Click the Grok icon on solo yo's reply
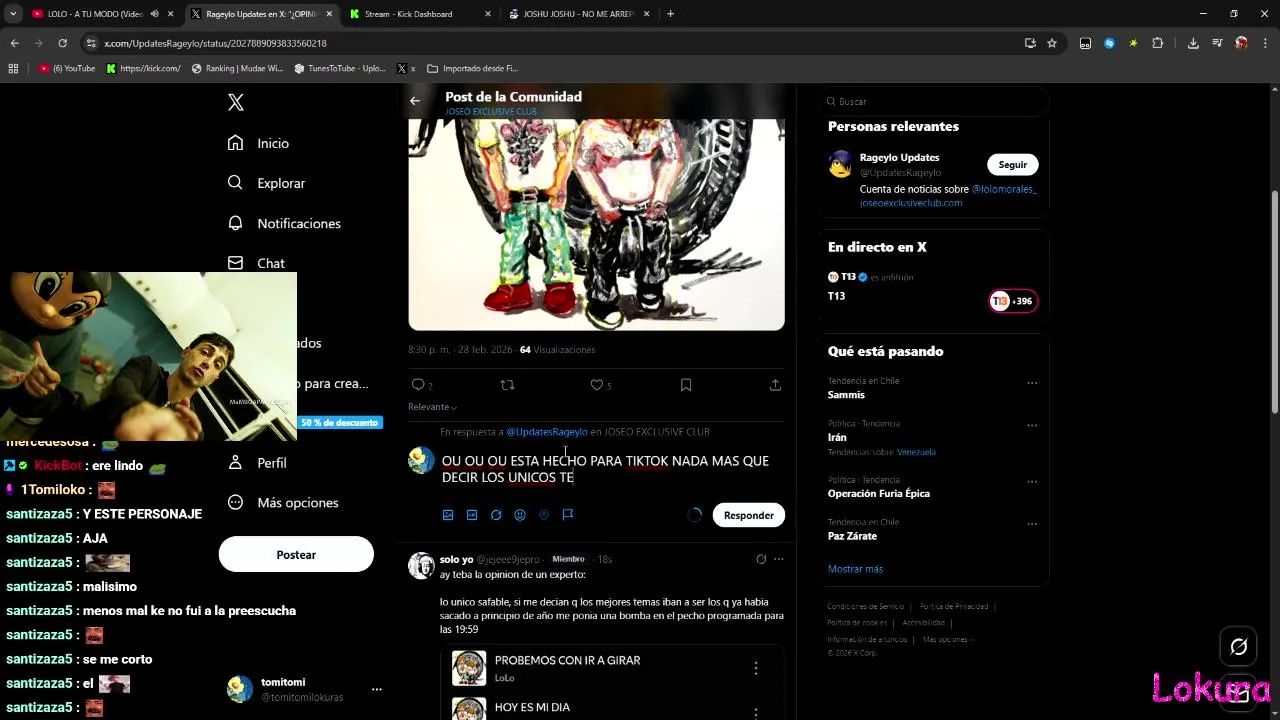 point(761,559)
